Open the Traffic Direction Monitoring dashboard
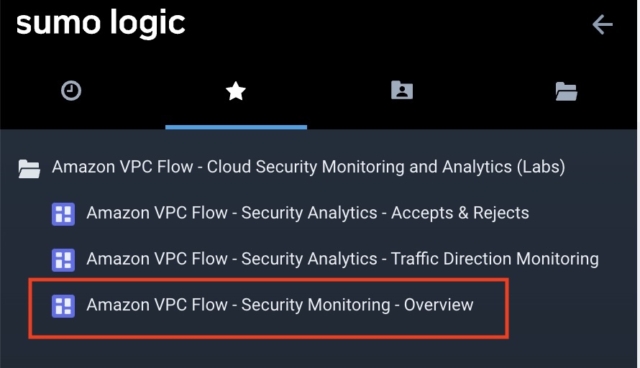Screen dimensions: 640x368 pos(342,259)
